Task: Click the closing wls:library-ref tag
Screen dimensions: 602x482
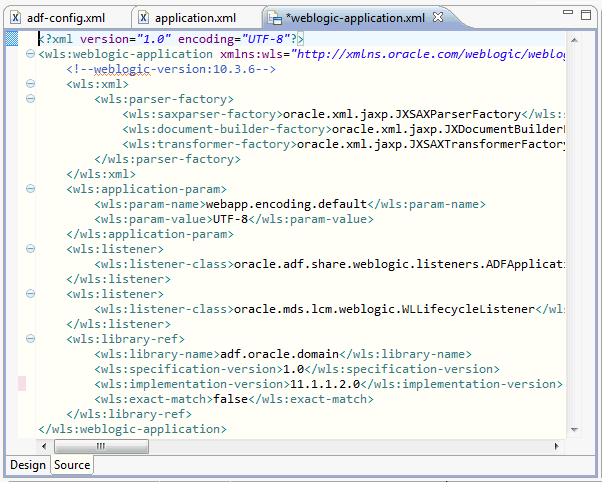Action: pos(129,414)
